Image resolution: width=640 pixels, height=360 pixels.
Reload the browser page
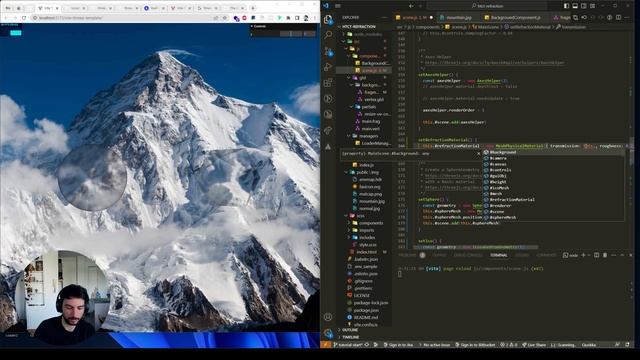pyautogui.click(x=24, y=18)
